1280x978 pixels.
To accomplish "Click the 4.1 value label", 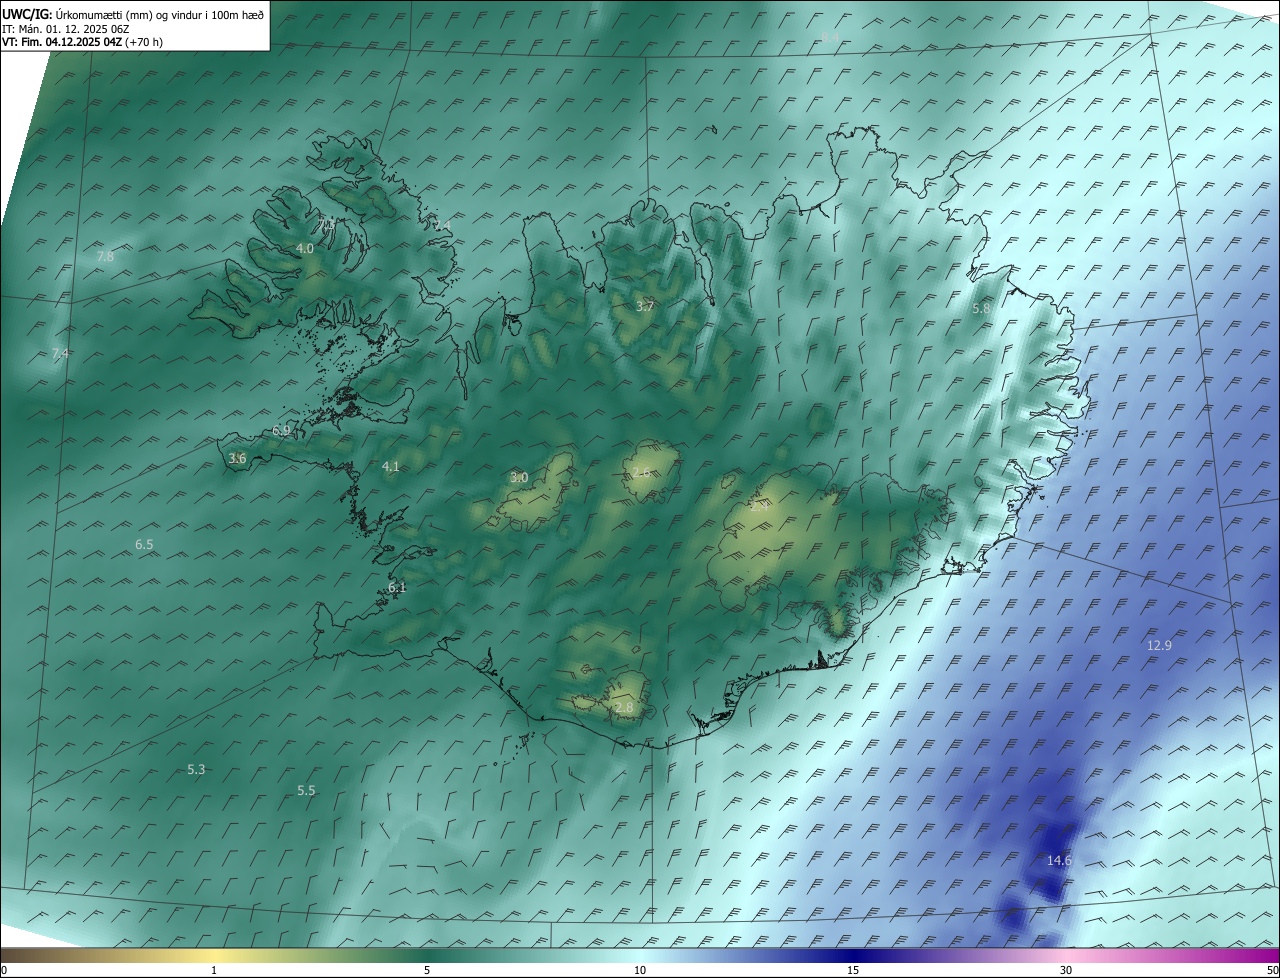I will (390, 467).
